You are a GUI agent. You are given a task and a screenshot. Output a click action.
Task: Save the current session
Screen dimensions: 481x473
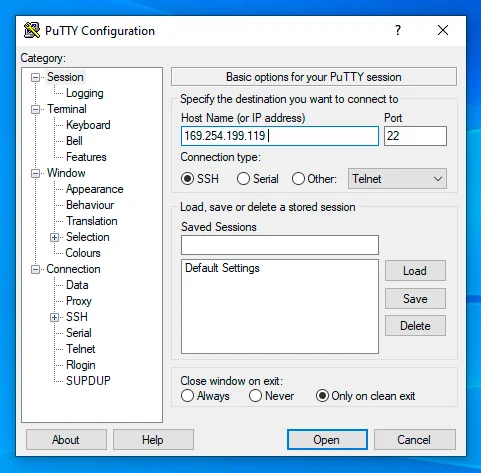coord(415,299)
